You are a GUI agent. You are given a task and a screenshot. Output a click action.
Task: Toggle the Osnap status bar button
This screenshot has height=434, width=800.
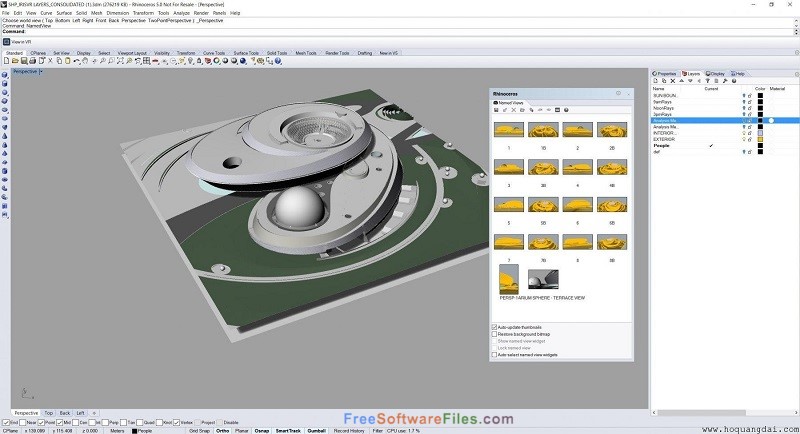(262, 431)
